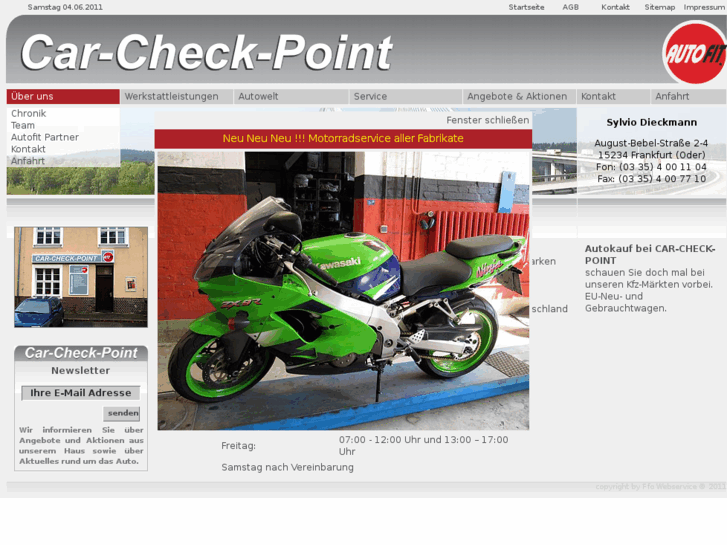
Task: Open the Service menu item
Action: click(406, 96)
